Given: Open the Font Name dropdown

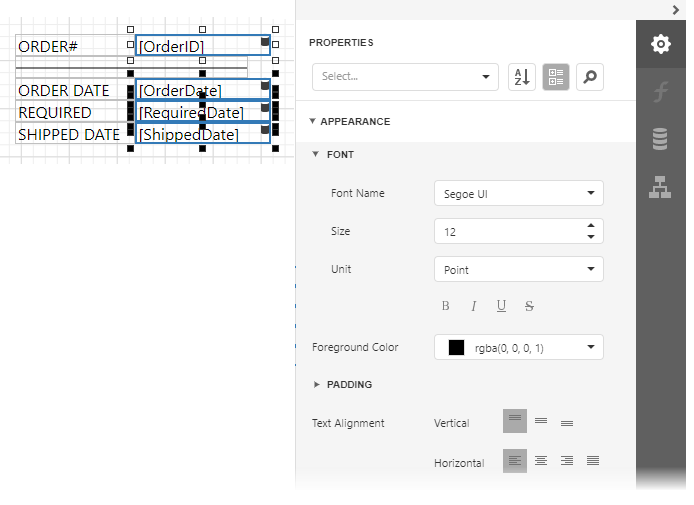Looking at the screenshot, I should [x=518, y=193].
